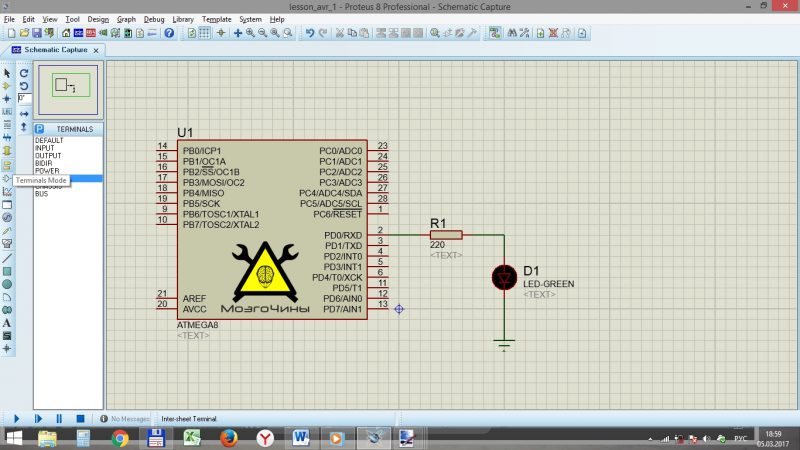Redo the last action
Viewport: 800px width, 450px height.
[322, 33]
